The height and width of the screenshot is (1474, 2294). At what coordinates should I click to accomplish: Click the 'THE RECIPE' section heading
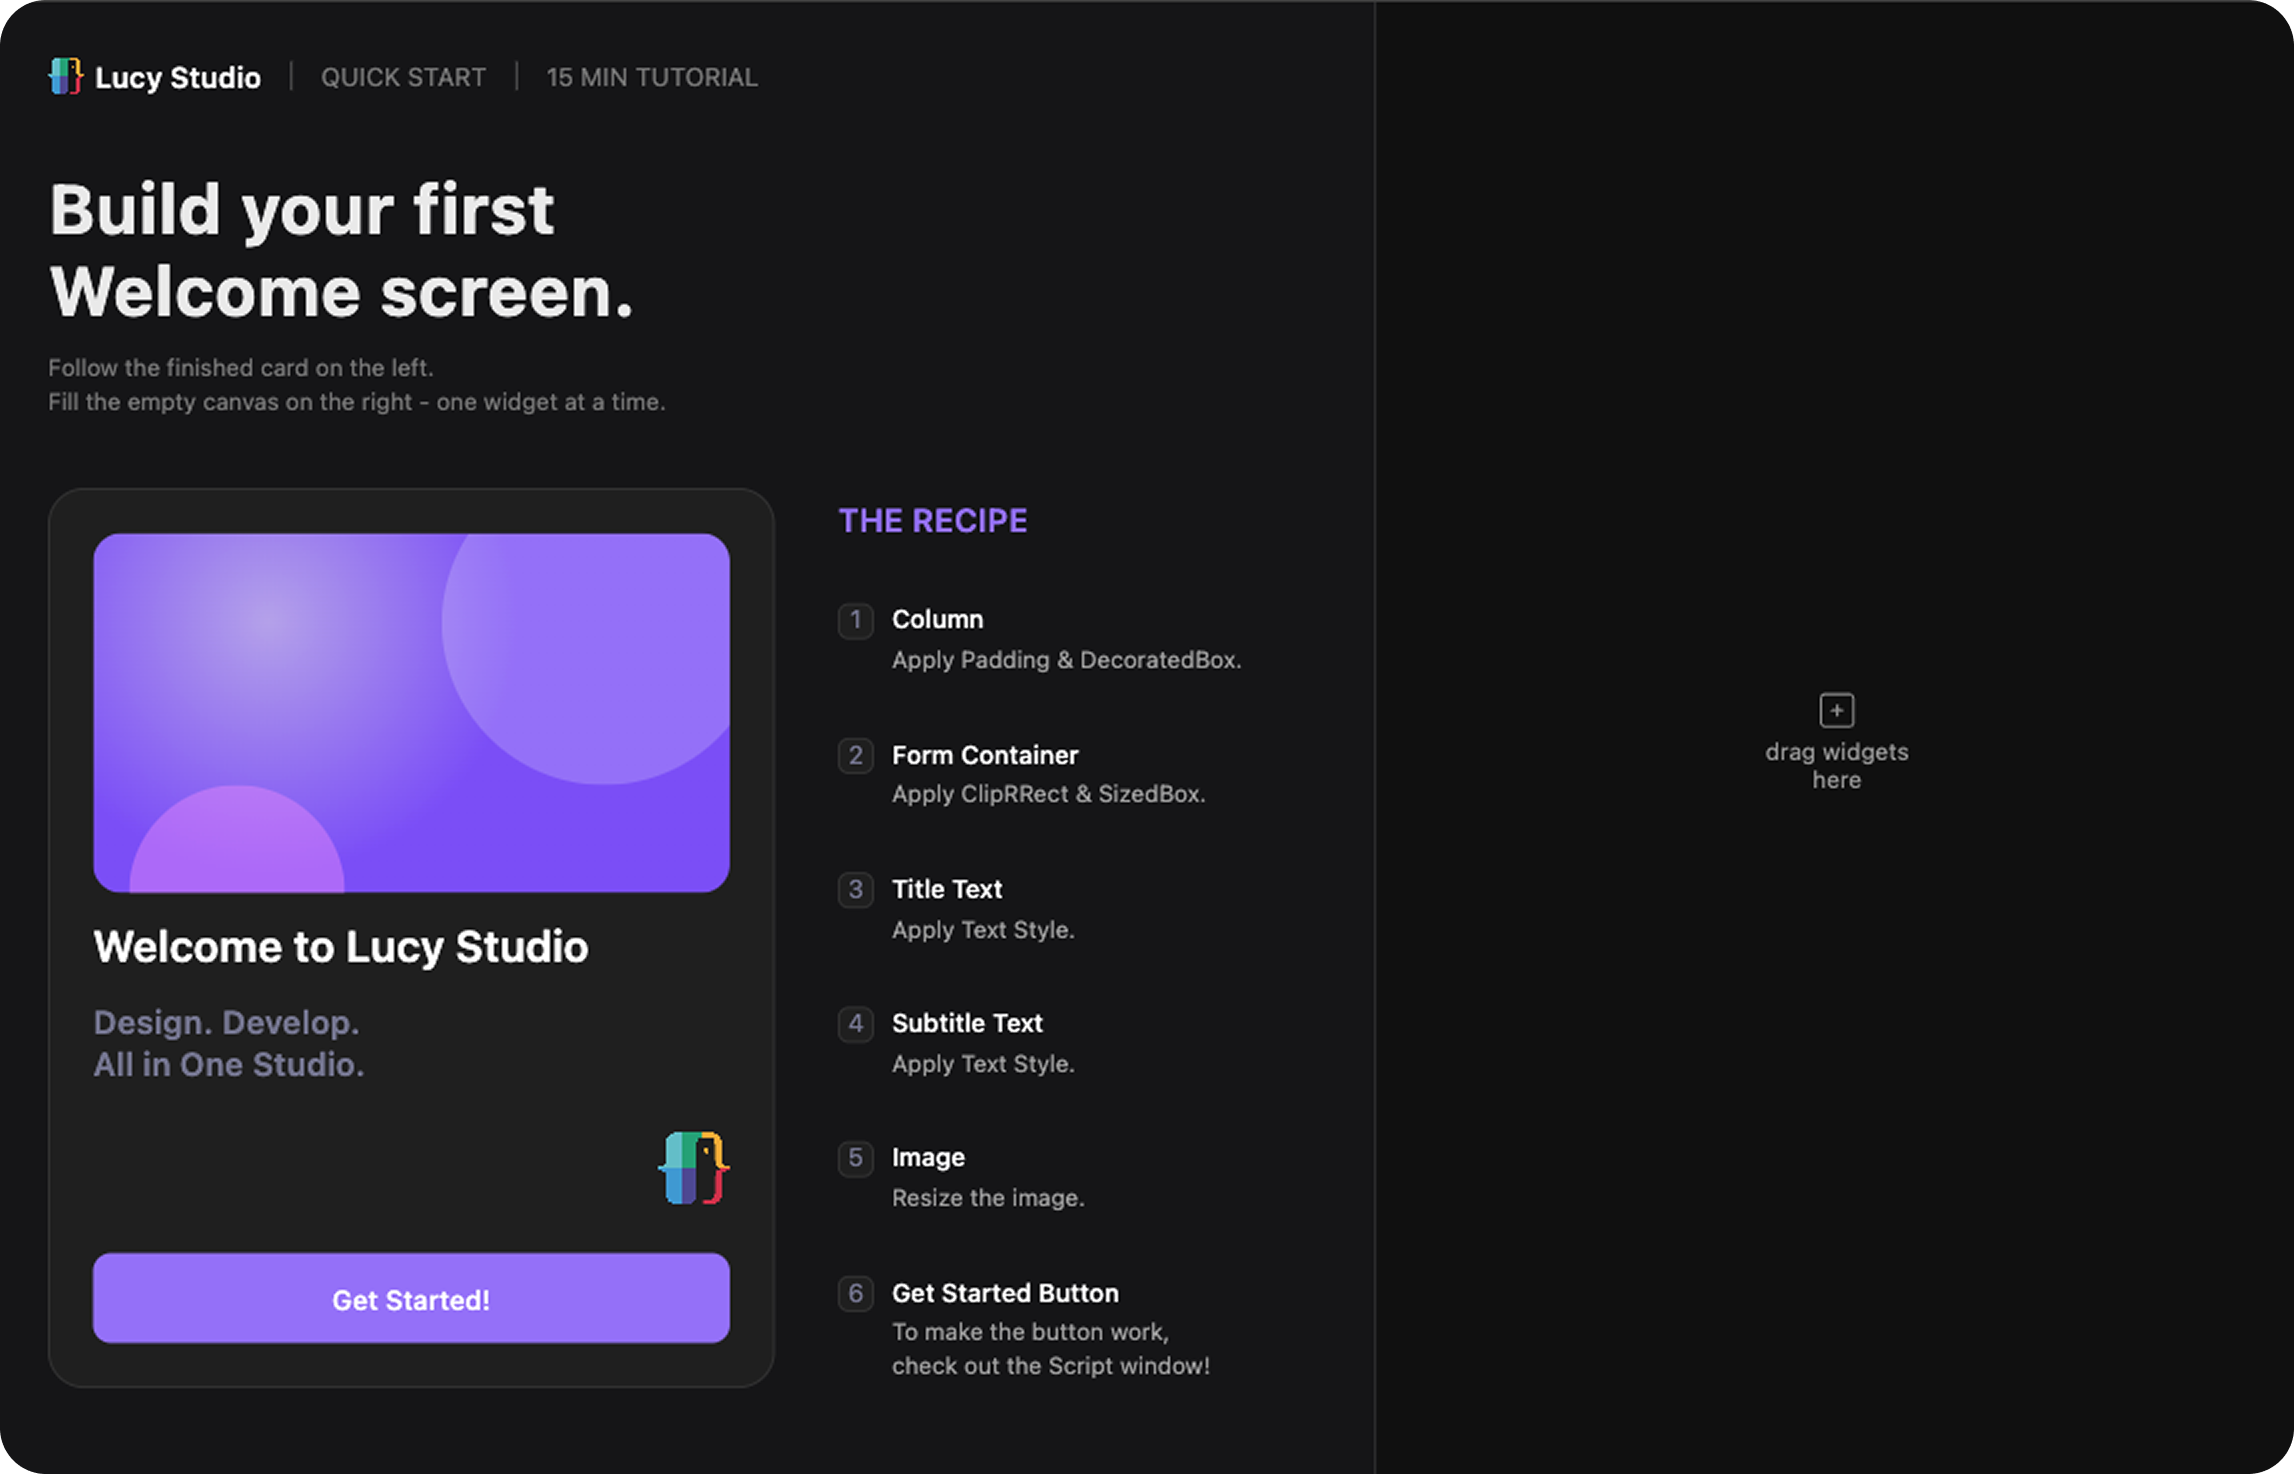[x=933, y=520]
